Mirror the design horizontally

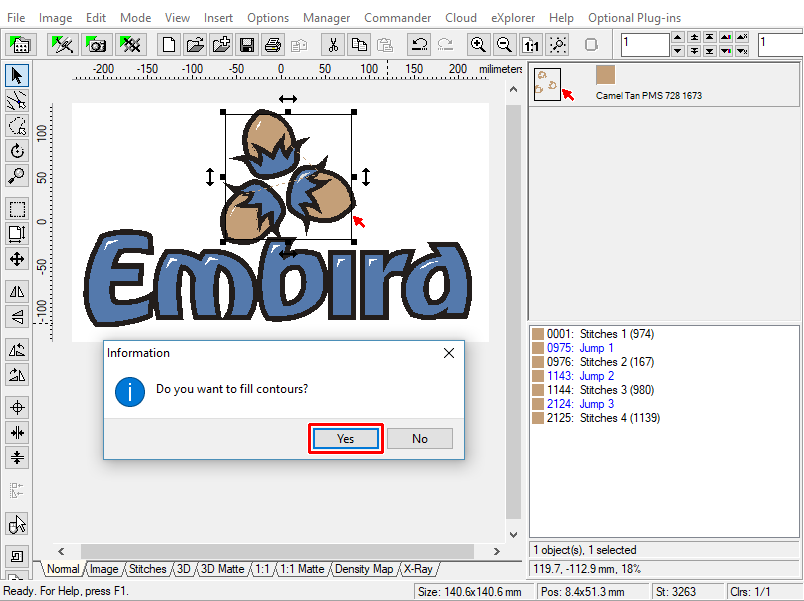coord(17,292)
